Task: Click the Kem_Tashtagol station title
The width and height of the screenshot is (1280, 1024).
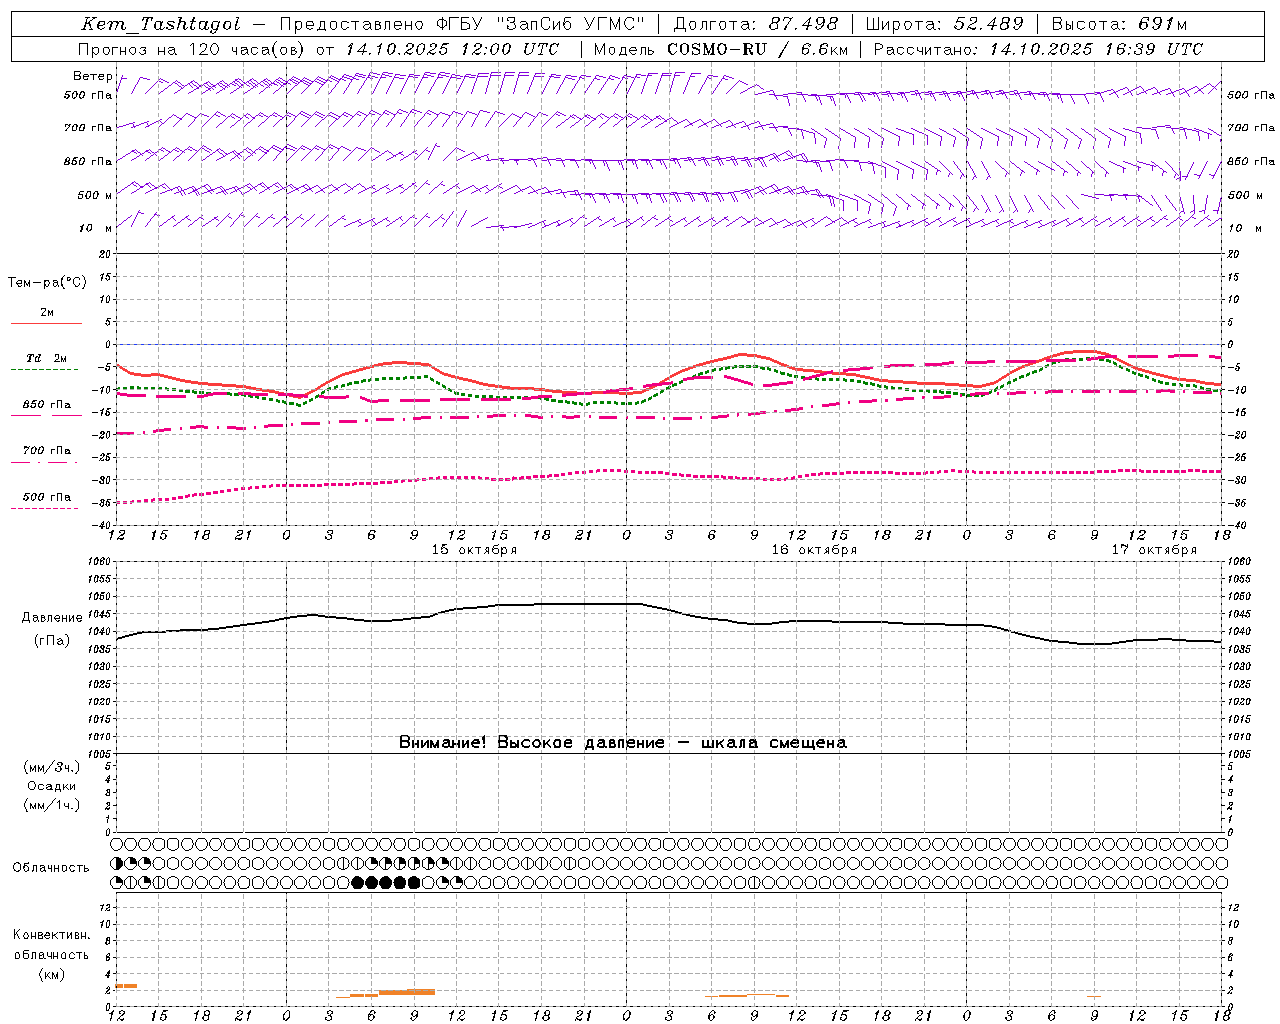Action: point(160,24)
